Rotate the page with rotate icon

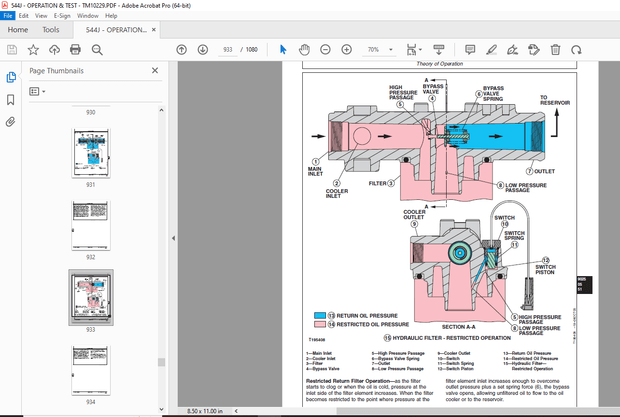point(576,49)
